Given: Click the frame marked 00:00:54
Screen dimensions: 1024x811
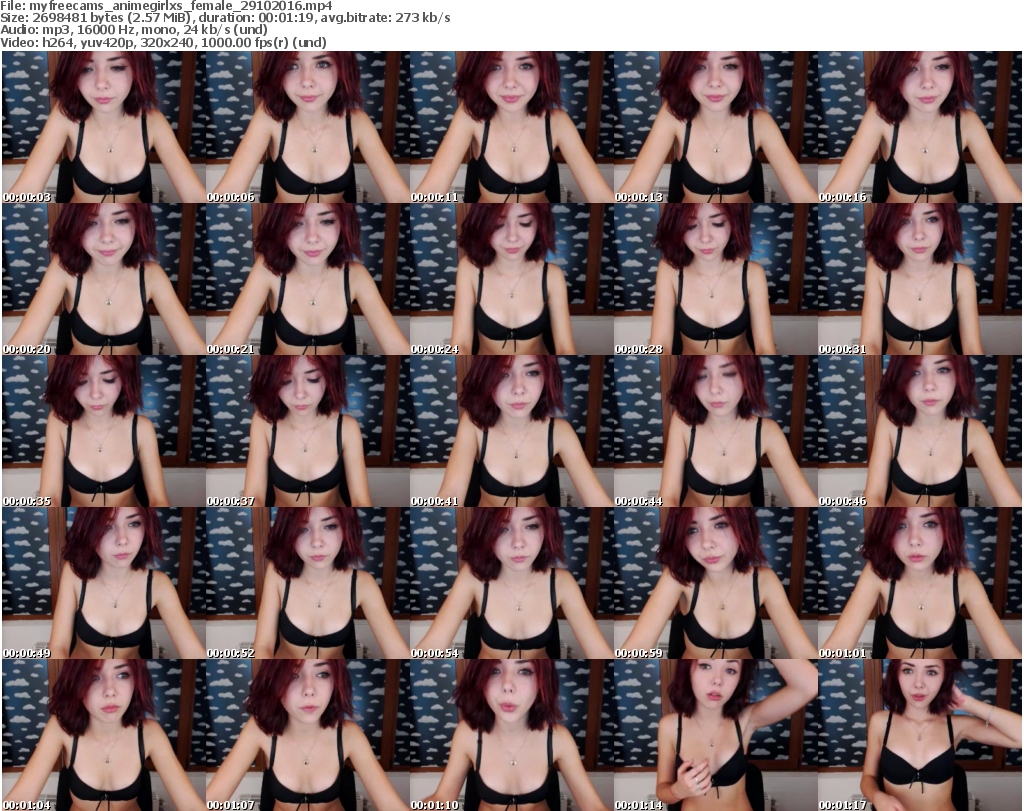Looking at the screenshot, I should point(511,583).
